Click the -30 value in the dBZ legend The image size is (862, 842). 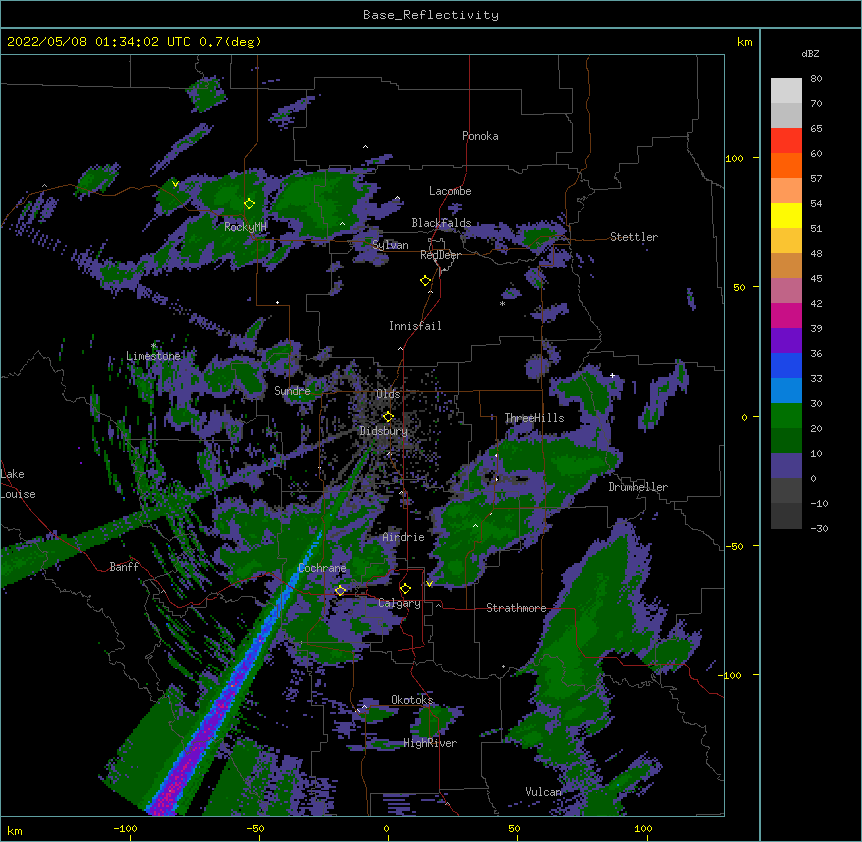819,528
